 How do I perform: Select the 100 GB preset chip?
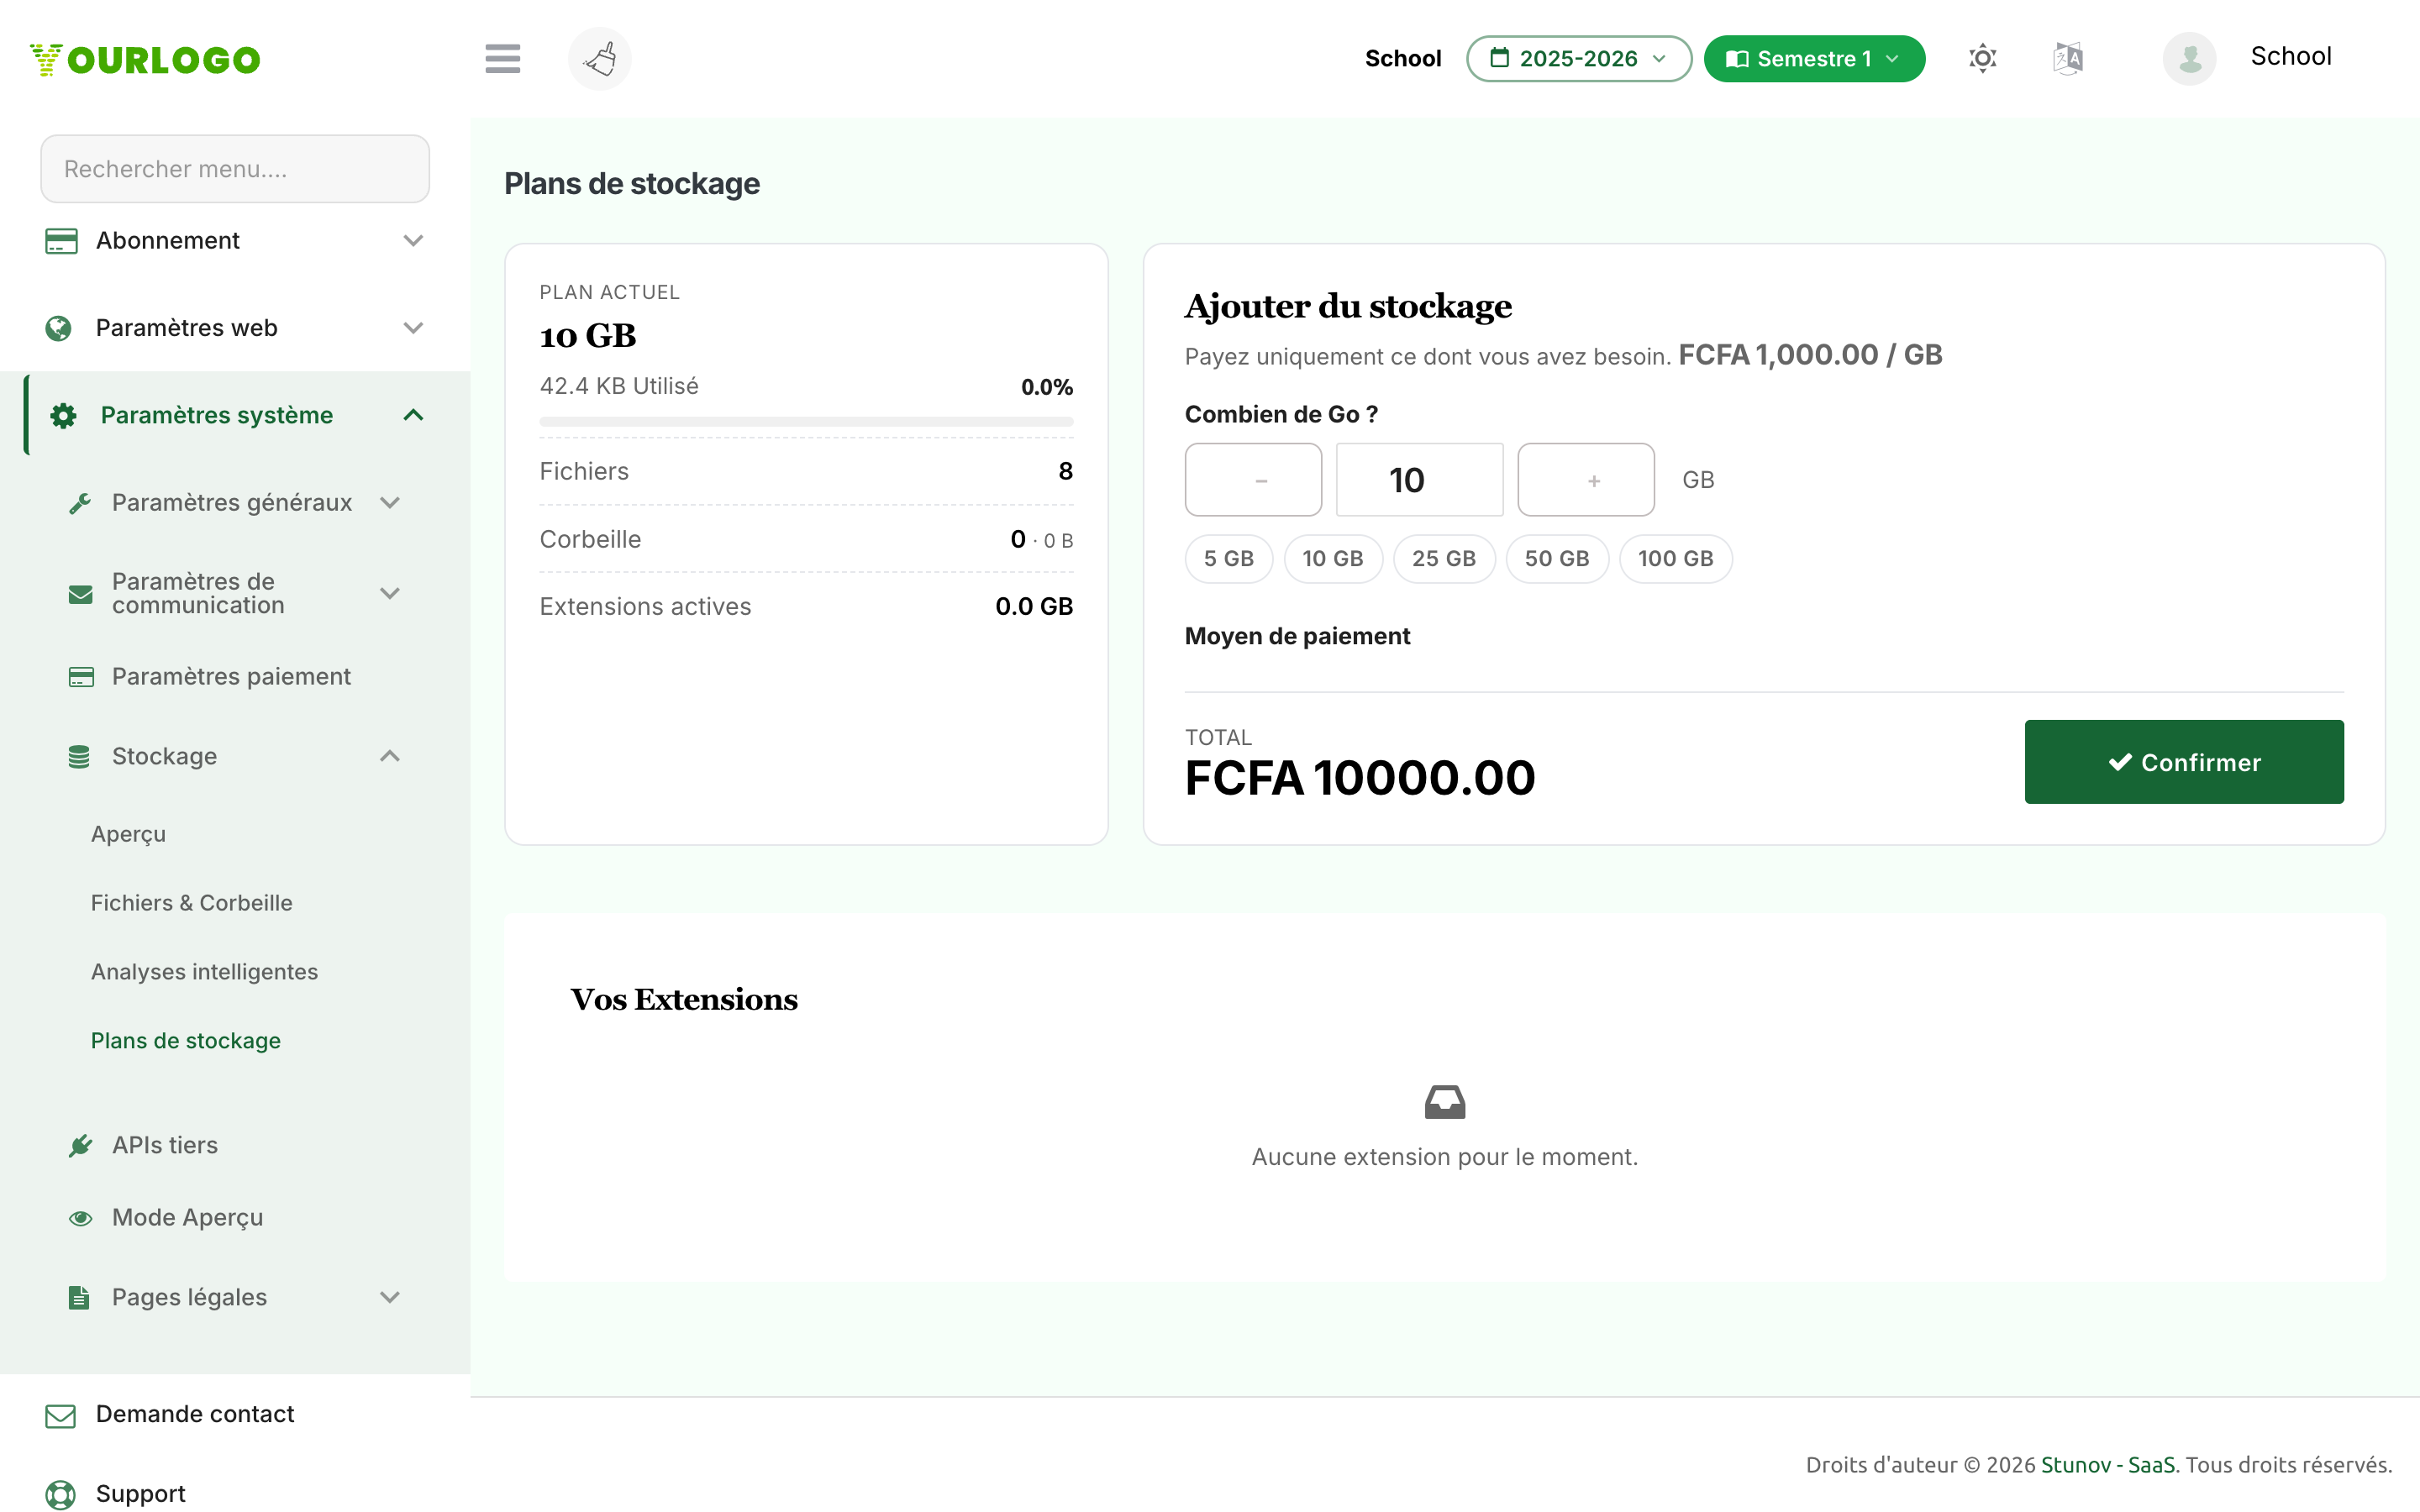pos(1675,559)
